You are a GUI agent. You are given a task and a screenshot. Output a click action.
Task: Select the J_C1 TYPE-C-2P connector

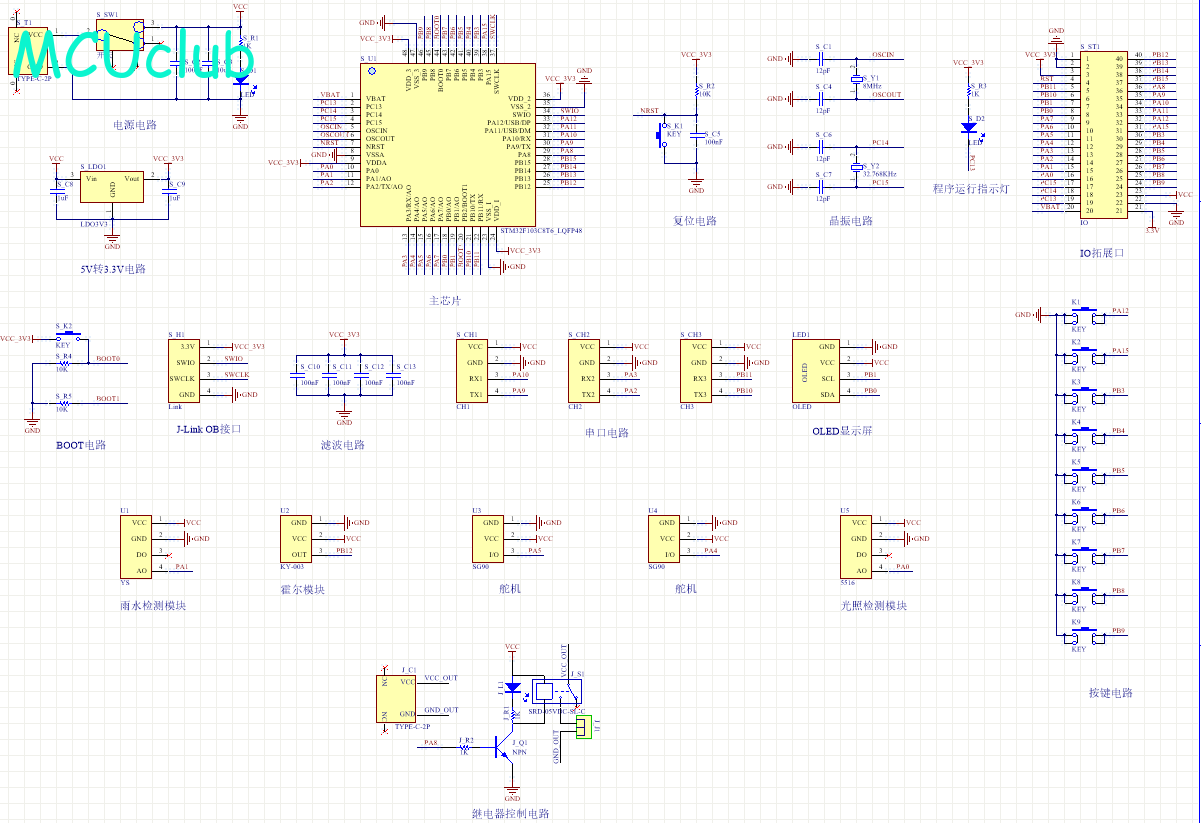[397, 698]
